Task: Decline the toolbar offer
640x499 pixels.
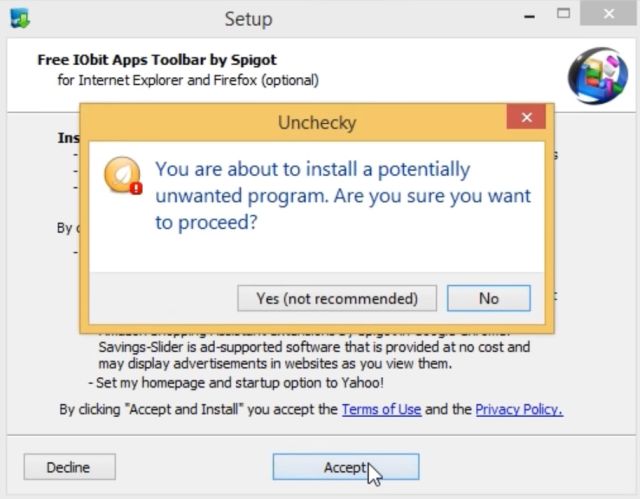Action: [x=69, y=467]
